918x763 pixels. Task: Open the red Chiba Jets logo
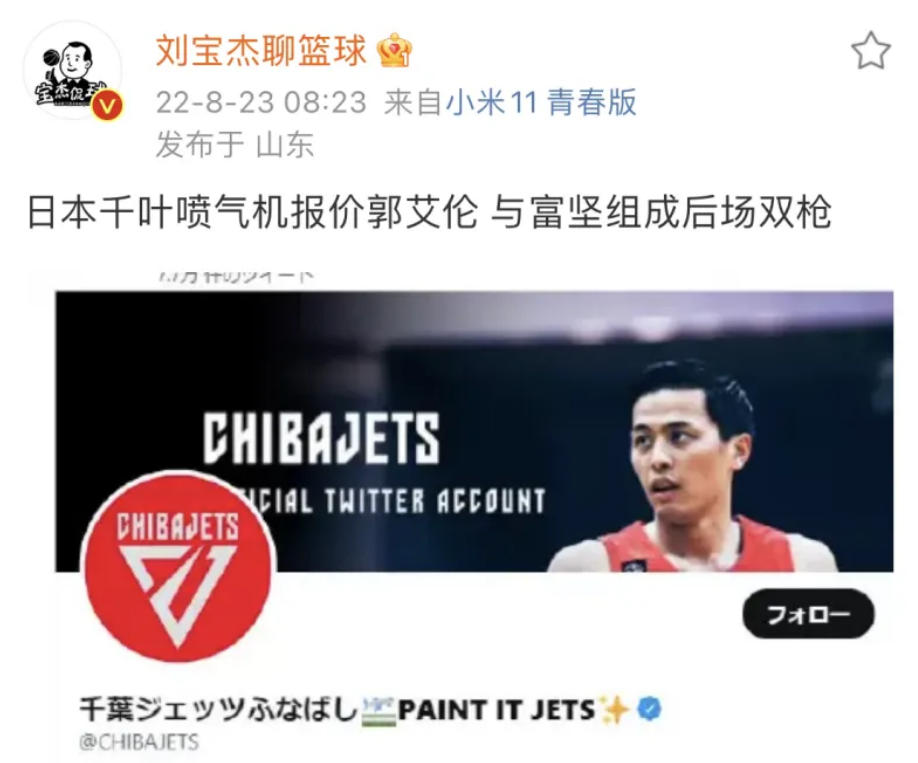(x=178, y=567)
